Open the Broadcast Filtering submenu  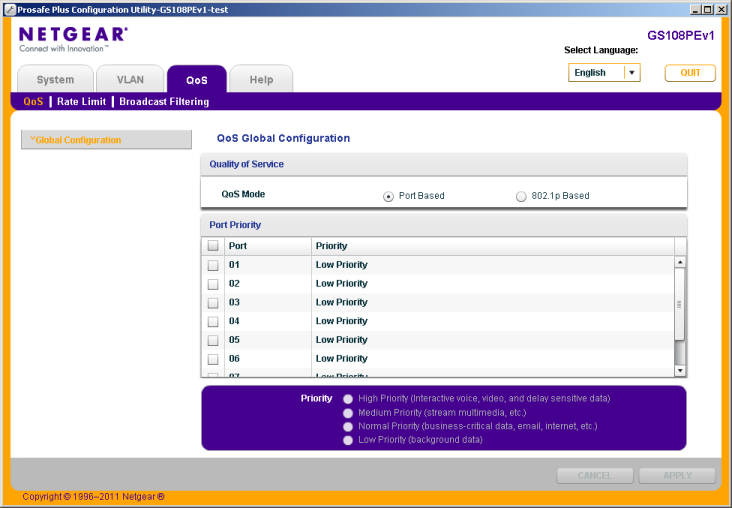click(164, 101)
